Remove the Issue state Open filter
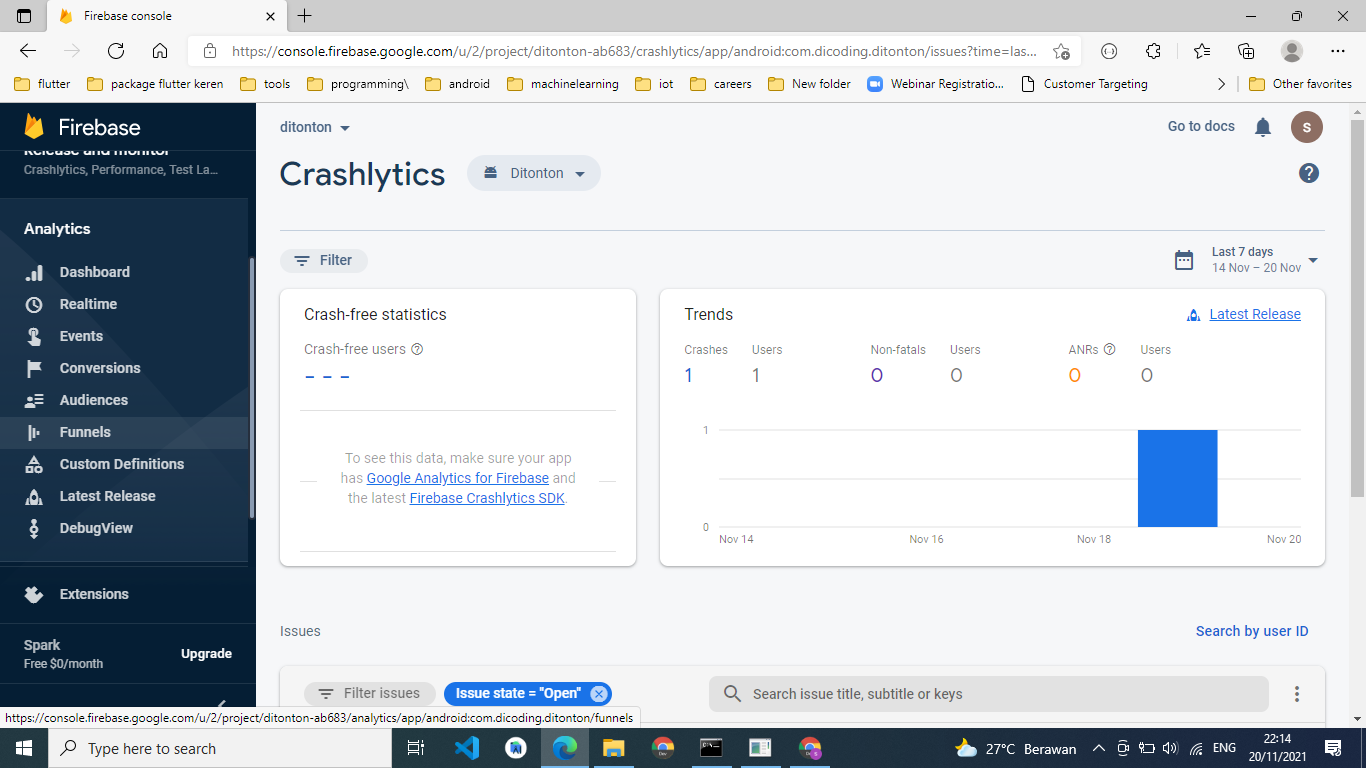Viewport: 1366px width, 768px height. (x=598, y=694)
